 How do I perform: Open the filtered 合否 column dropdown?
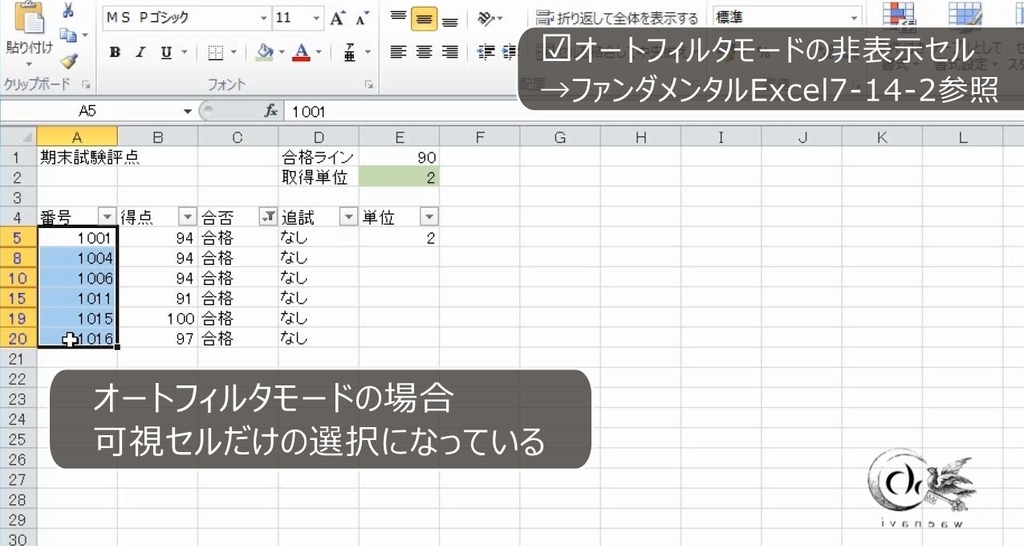click(268, 217)
